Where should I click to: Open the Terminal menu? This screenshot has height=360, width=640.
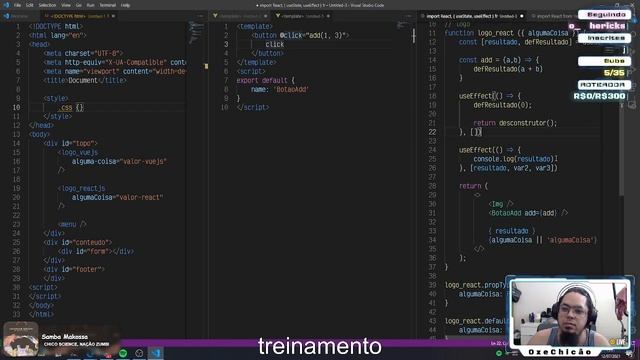coord(108,5)
